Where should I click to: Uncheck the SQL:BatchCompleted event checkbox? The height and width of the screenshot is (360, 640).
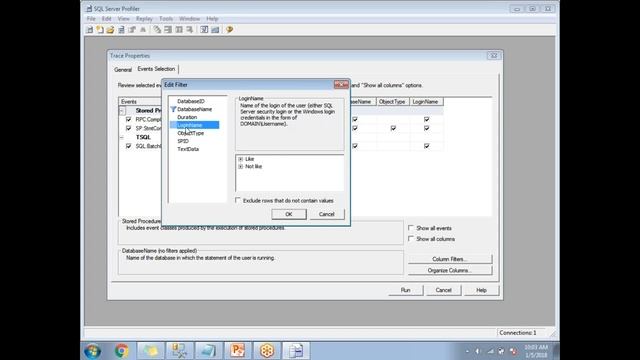pos(129,146)
